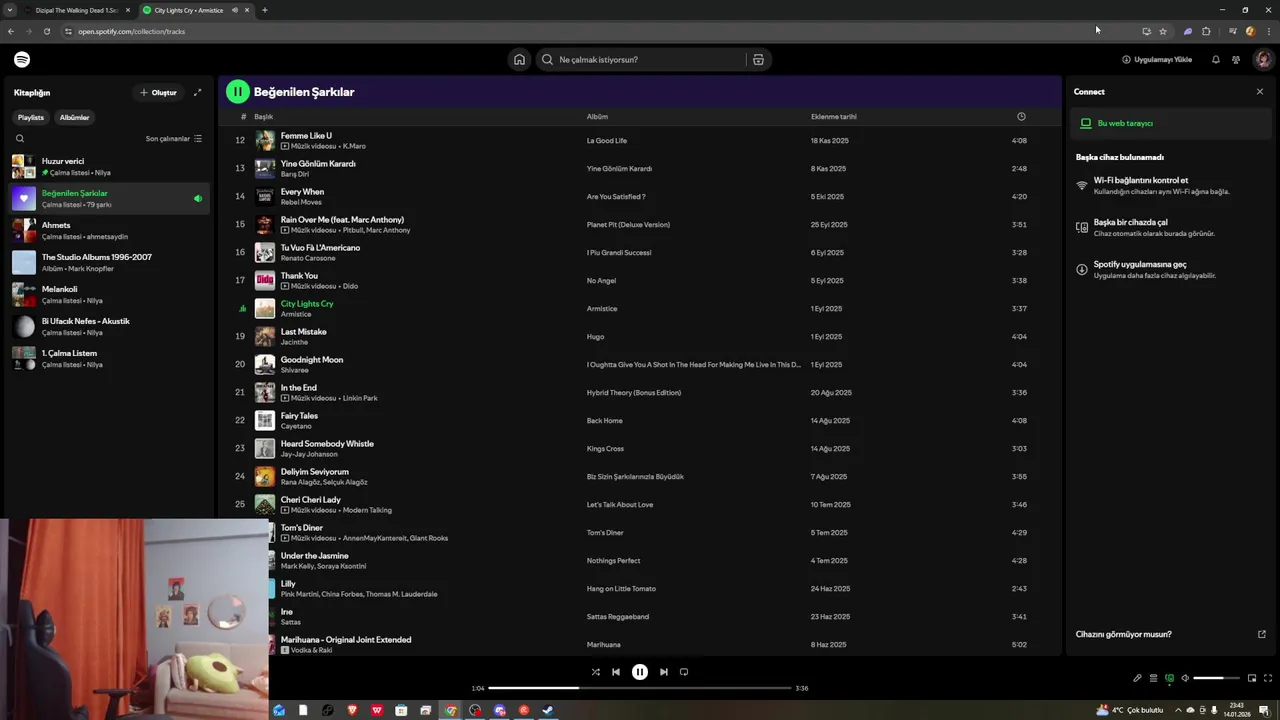Sort by the 'Eklenme tarihi' column header
Image resolution: width=1280 pixels, height=720 pixels.
(x=834, y=117)
